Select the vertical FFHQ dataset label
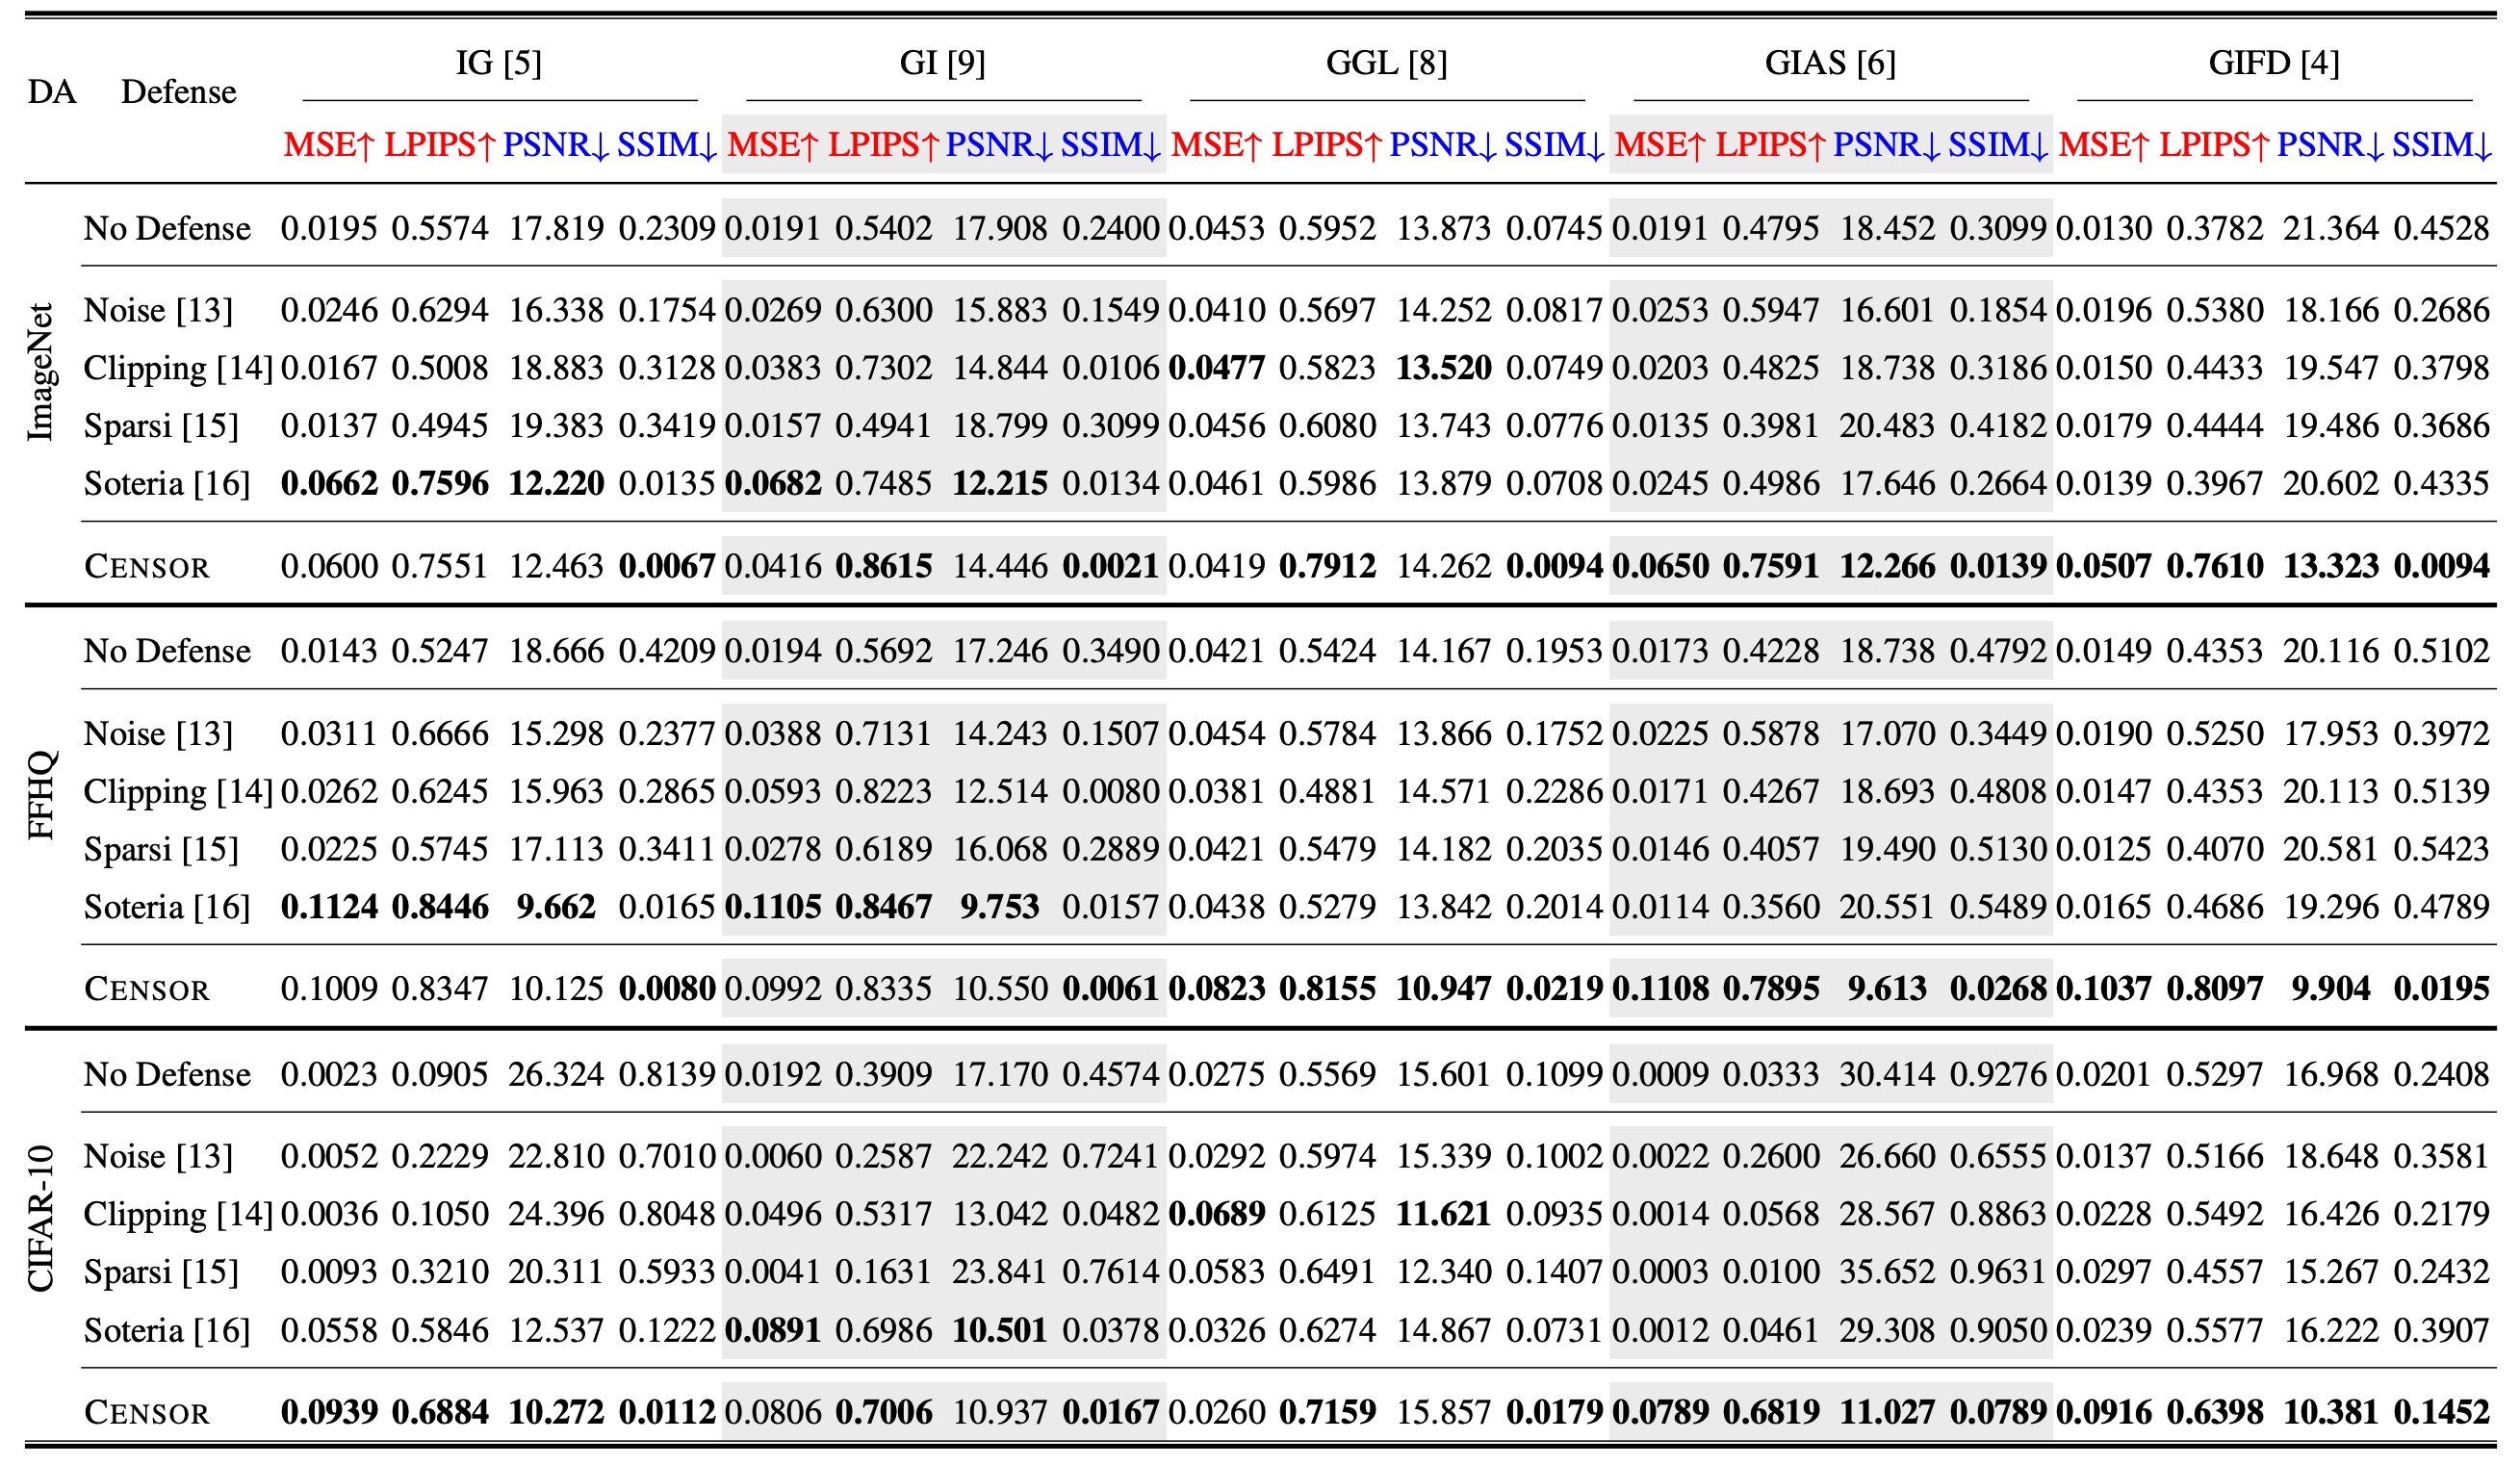Image resolution: width=2520 pixels, height=1465 pixels. click(40, 795)
